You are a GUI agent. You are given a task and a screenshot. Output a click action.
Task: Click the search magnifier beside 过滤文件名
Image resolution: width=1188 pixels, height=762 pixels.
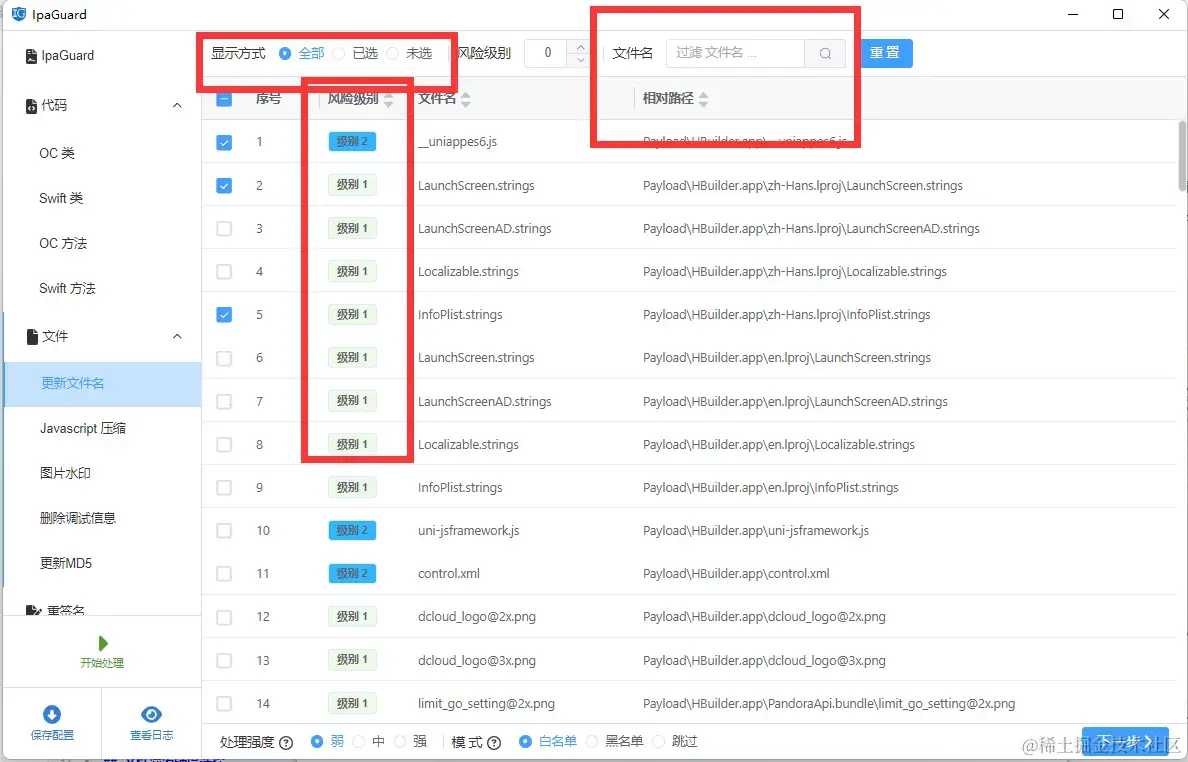click(x=824, y=52)
